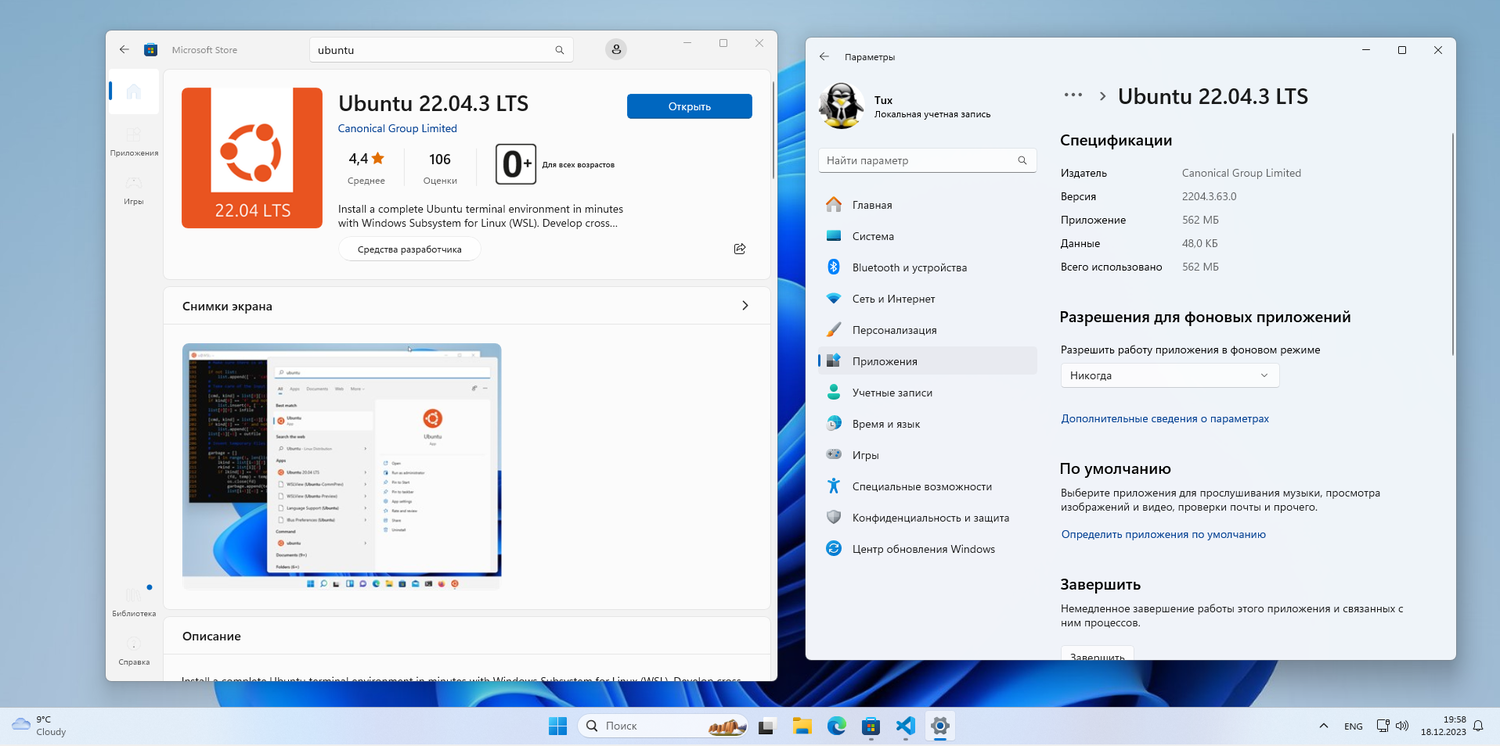This screenshot has height=746, width=1500.
Task: Select Конфиденциальность и защита in Settings
Action: pyautogui.click(x=927, y=518)
